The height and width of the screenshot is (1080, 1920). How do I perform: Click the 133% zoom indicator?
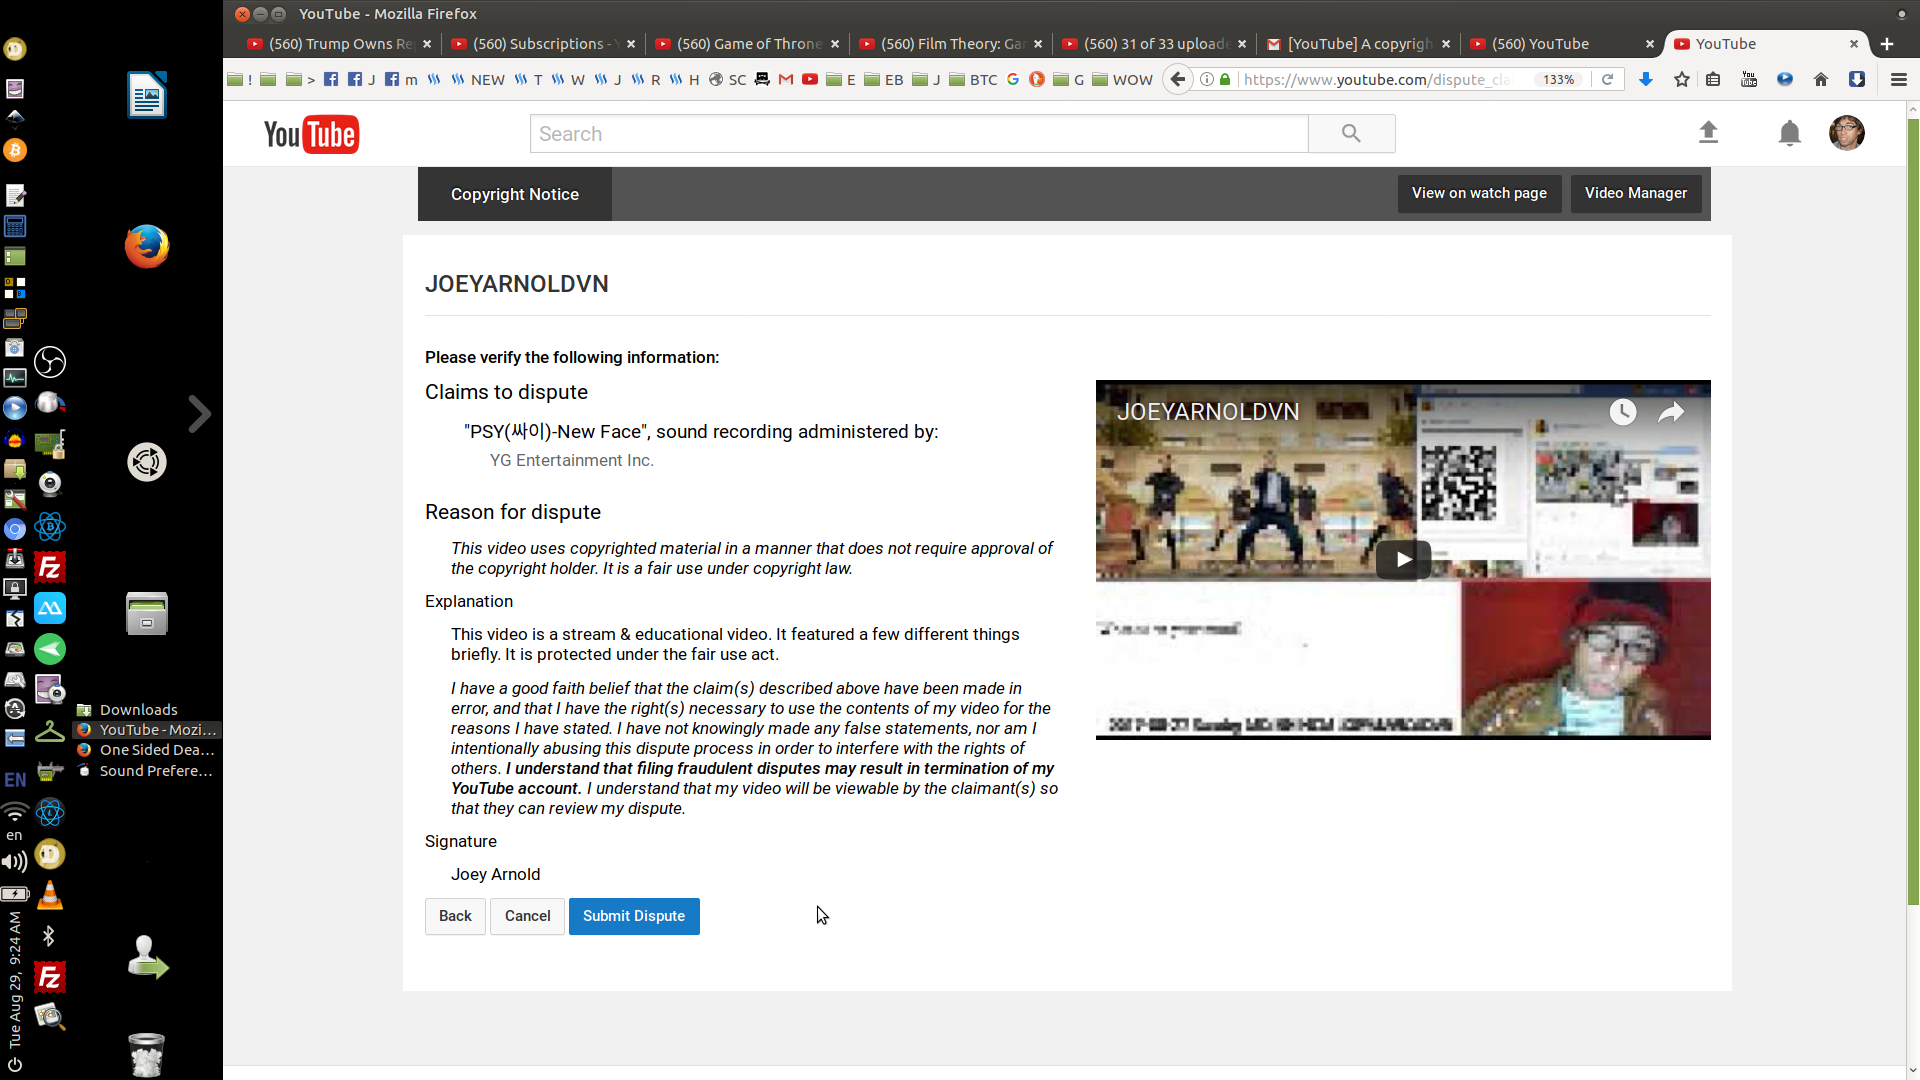point(1558,79)
